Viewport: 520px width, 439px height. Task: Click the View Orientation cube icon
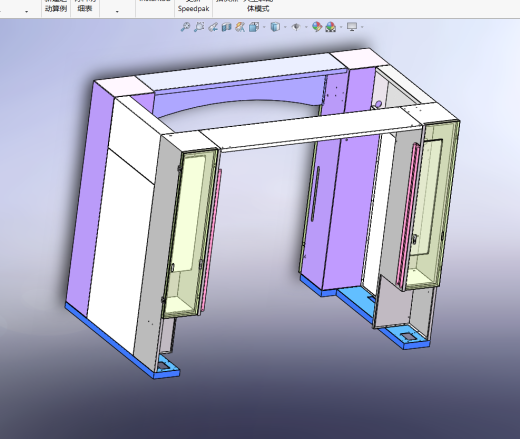tap(254, 27)
